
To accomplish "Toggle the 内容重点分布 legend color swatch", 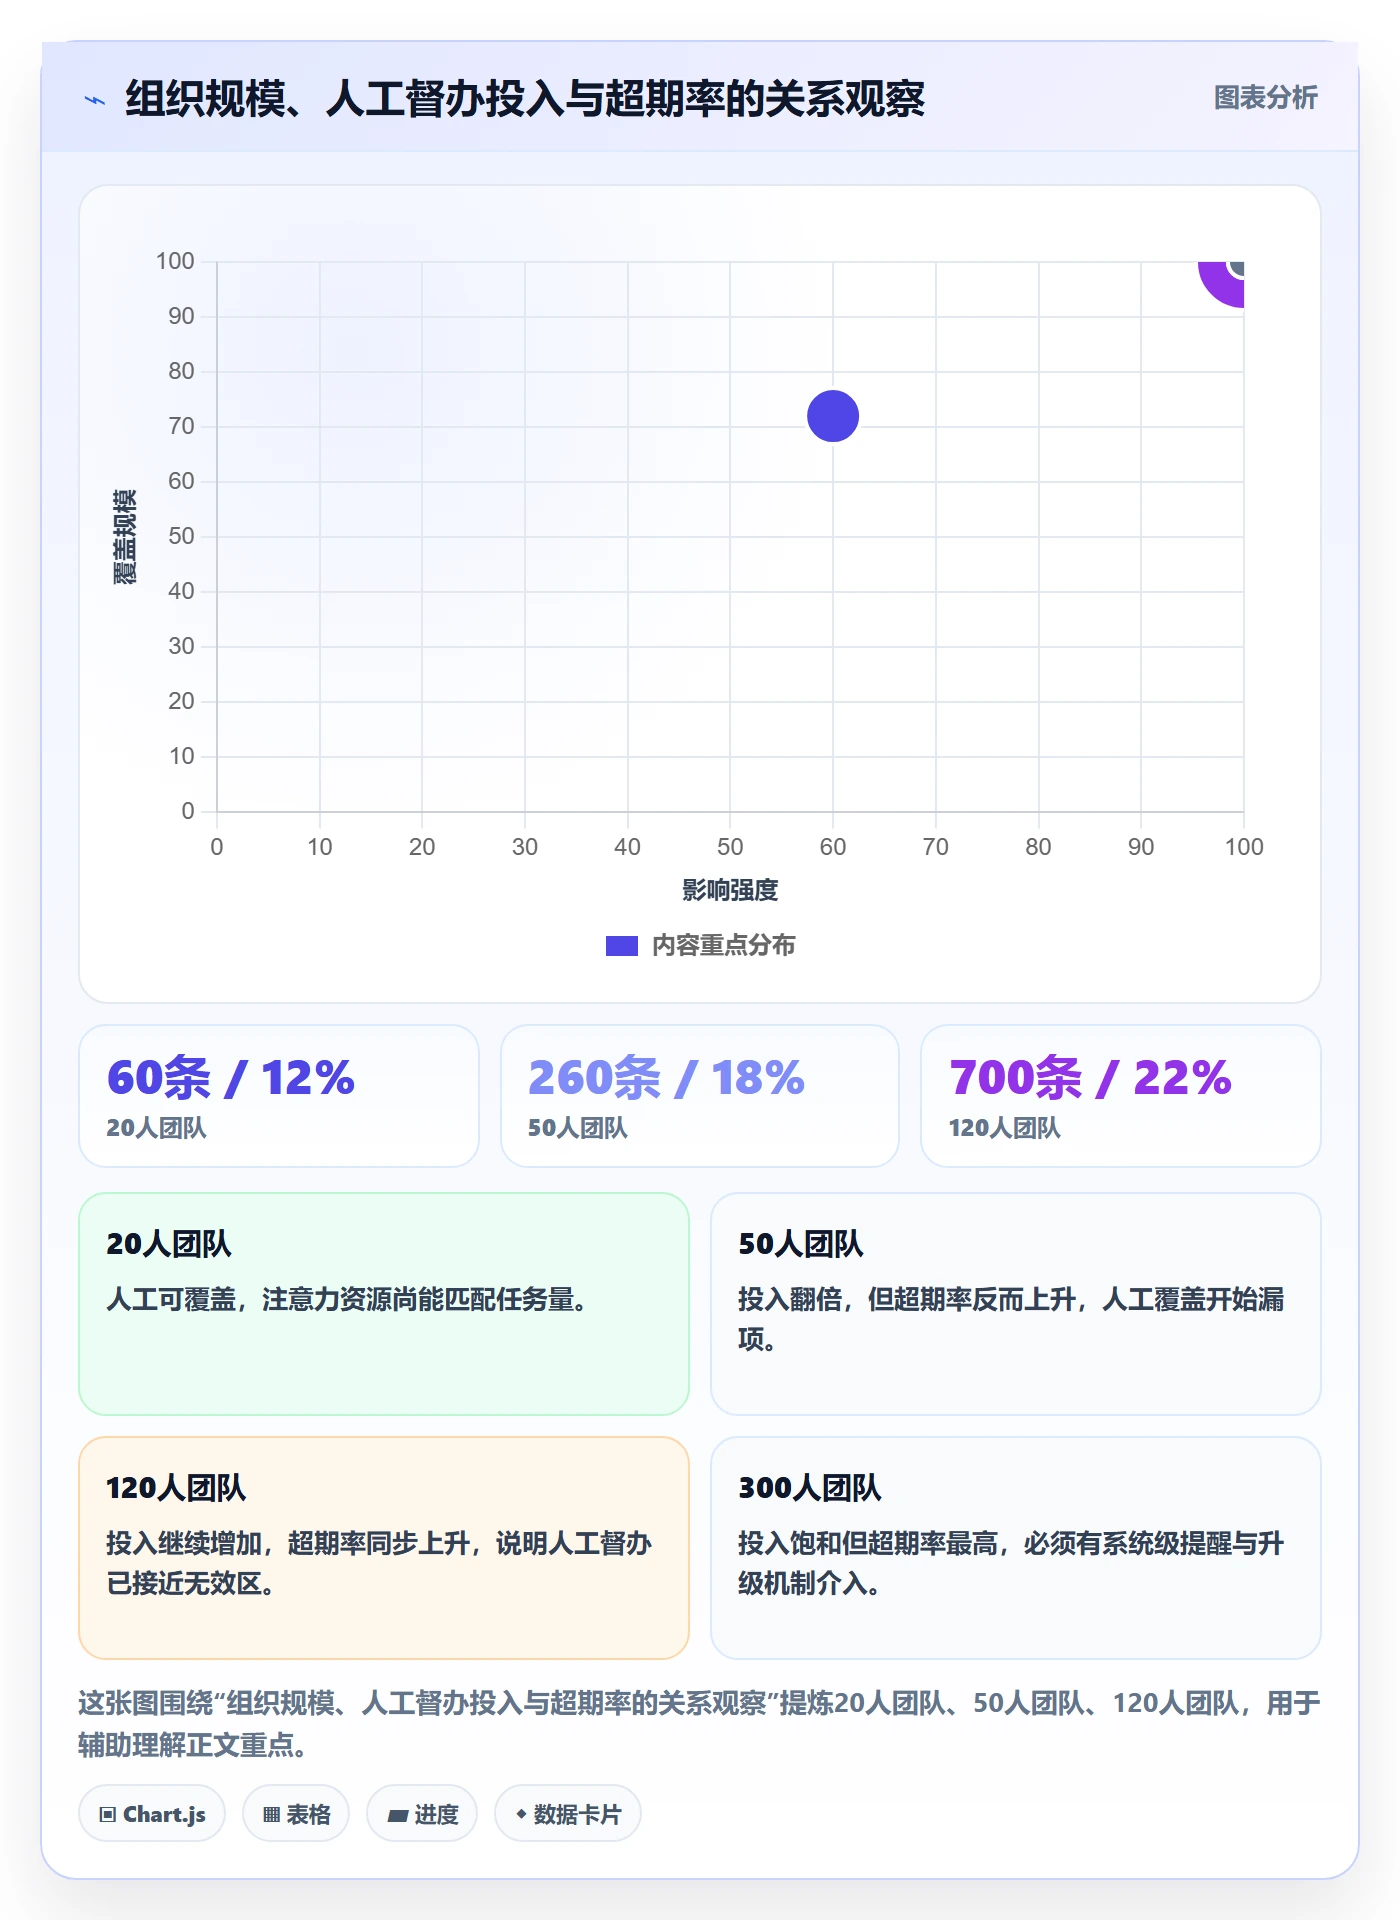I will coord(622,946).
